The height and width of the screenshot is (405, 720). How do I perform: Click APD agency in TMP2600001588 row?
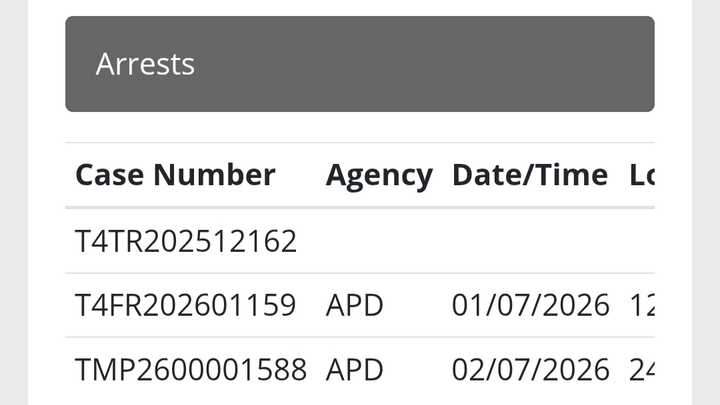click(355, 369)
